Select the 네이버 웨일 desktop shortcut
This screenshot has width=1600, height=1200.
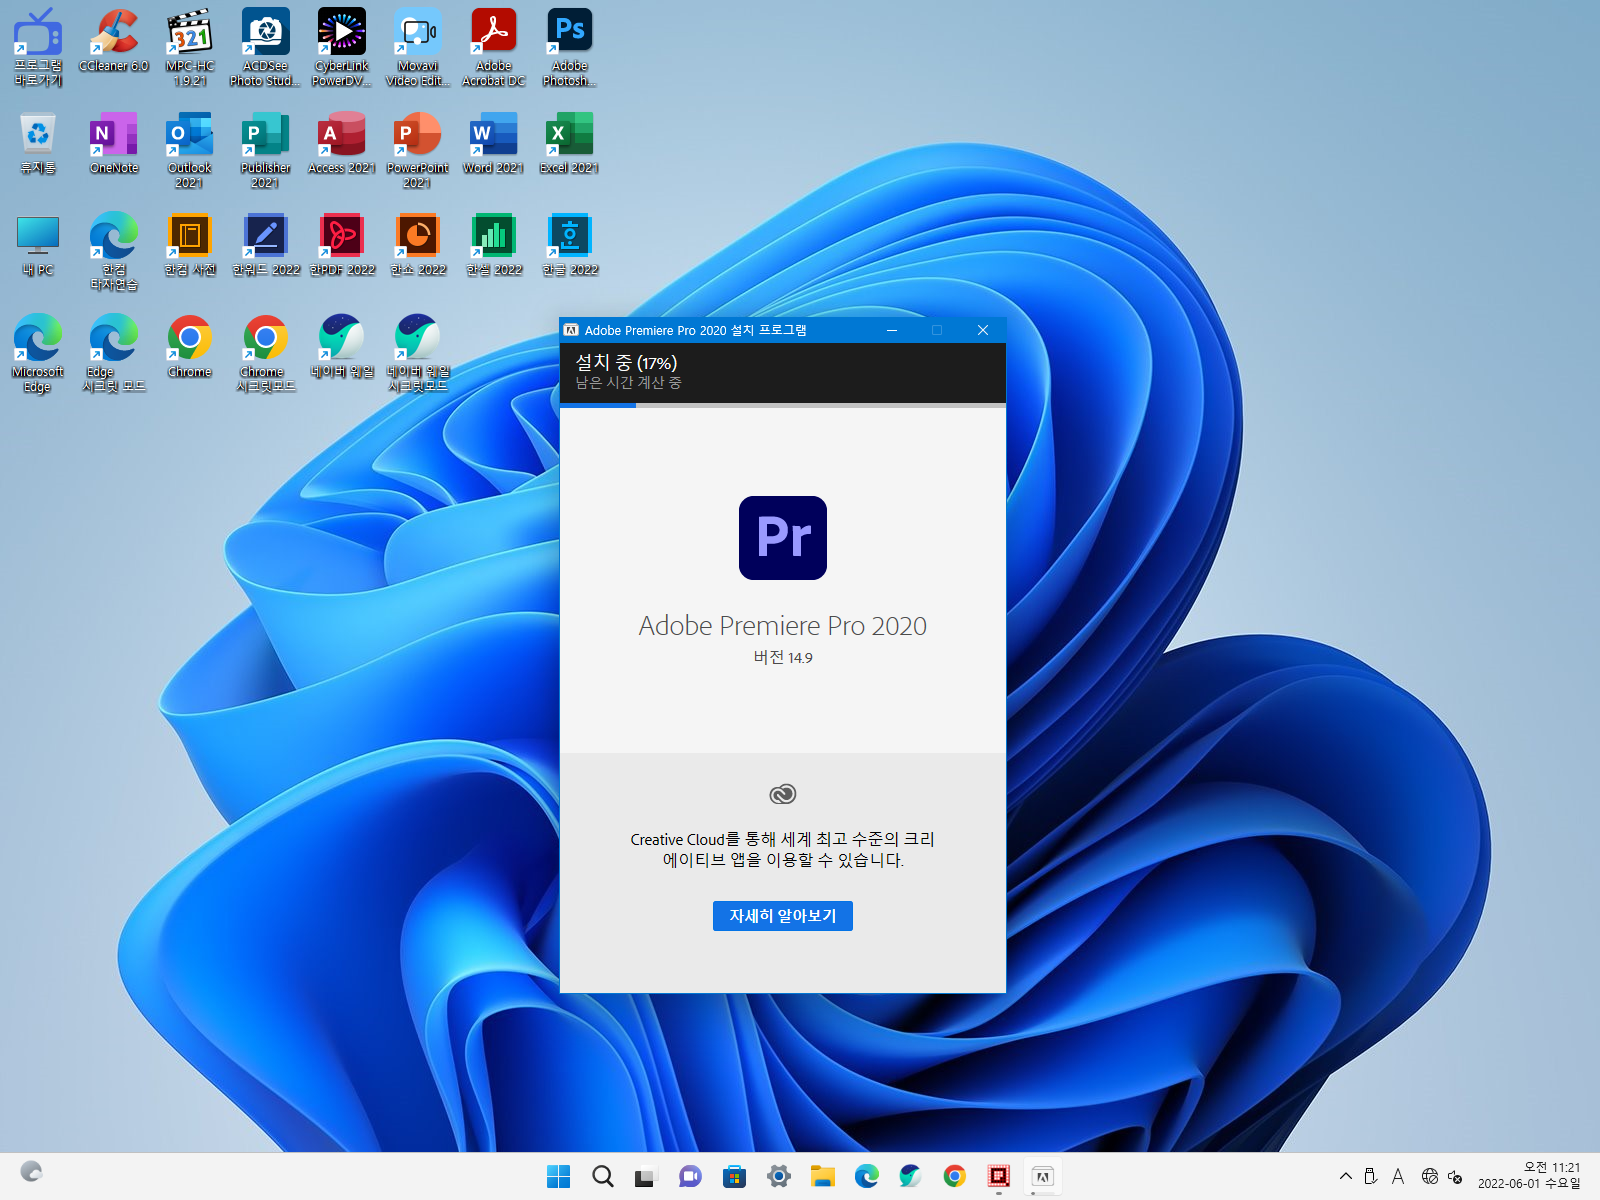(x=342, y=346)
